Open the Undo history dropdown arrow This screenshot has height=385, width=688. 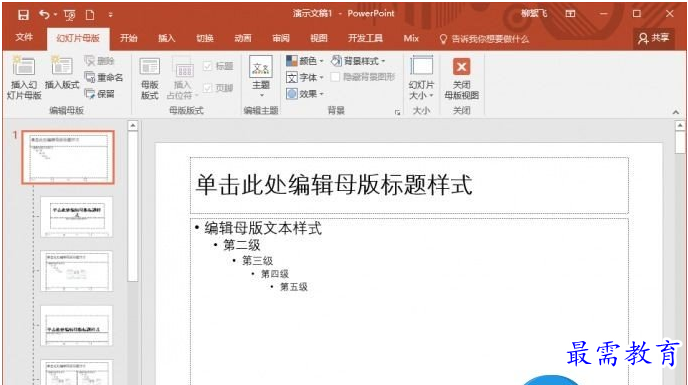tap(55, 15)
